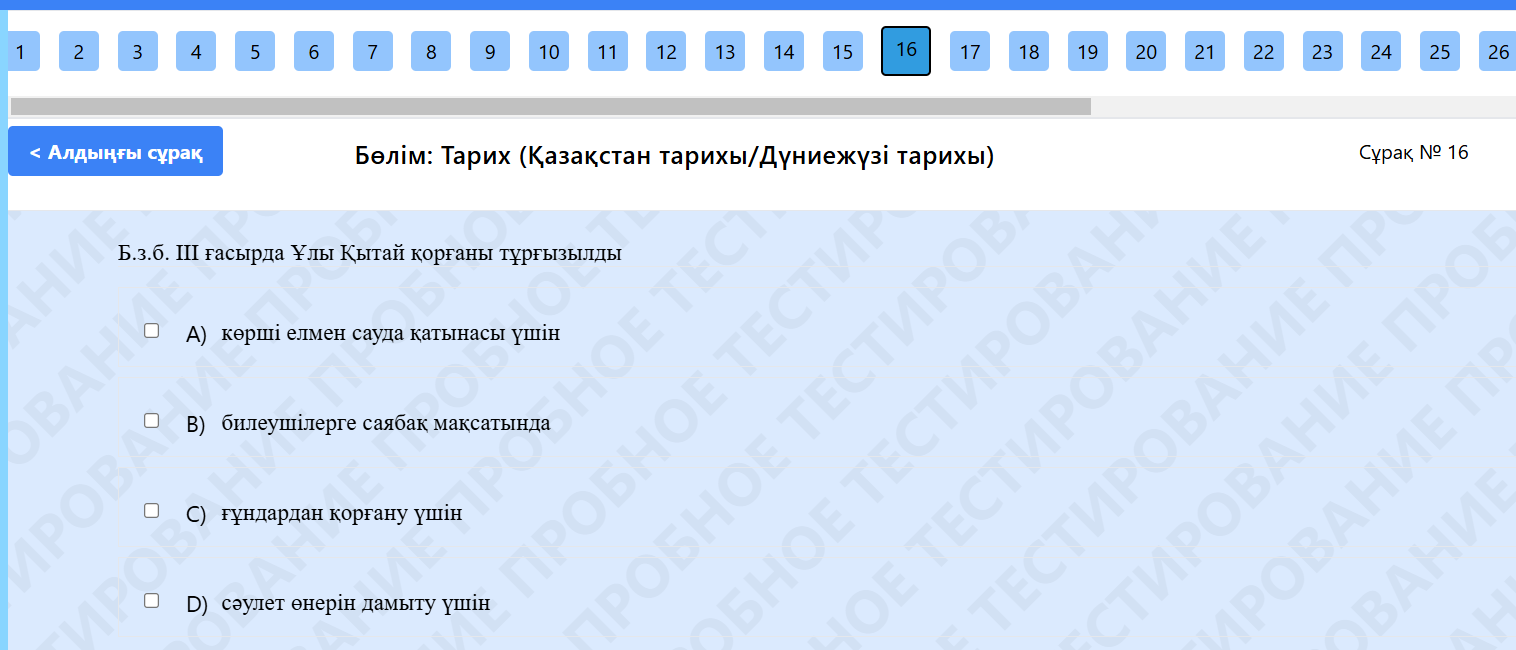Go to question number 22
The height and width of the screenshot is (650, 1516).
click(x=1264, y=51)
